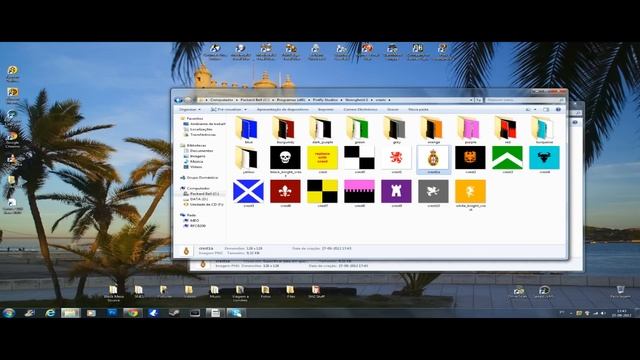Image resolution: width=640 pixels, height=360 pixels.
Task: Select the yellow and black checkered crest
Action: tap(322, 191)
